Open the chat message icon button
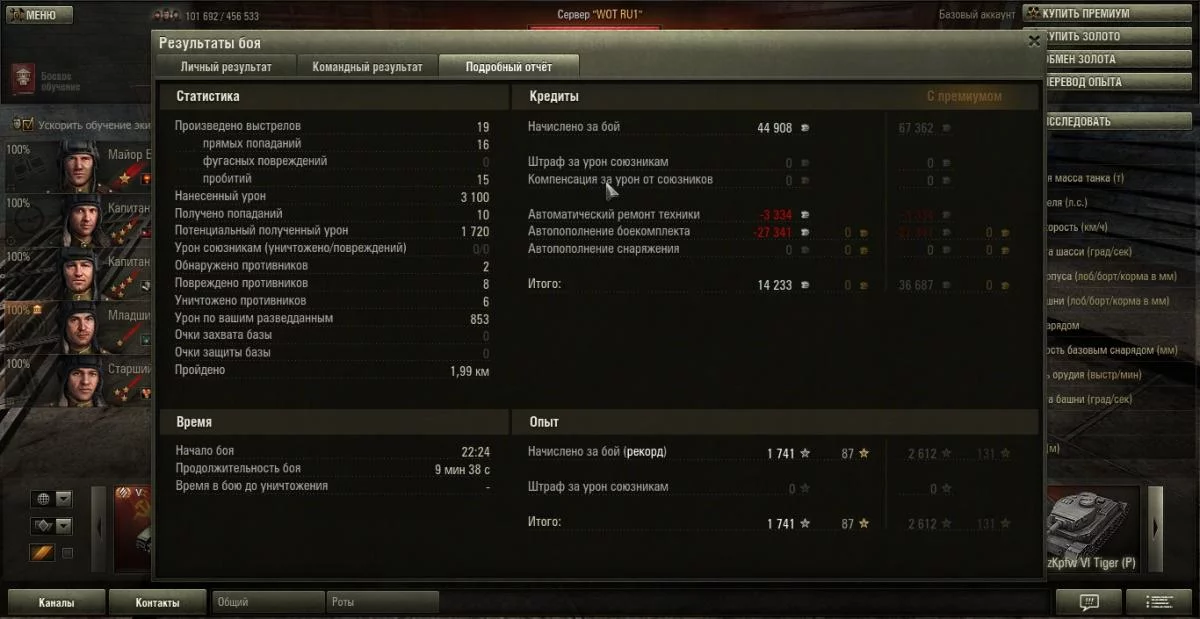Screen dimensions: 1200x619 coord(1088,602)
